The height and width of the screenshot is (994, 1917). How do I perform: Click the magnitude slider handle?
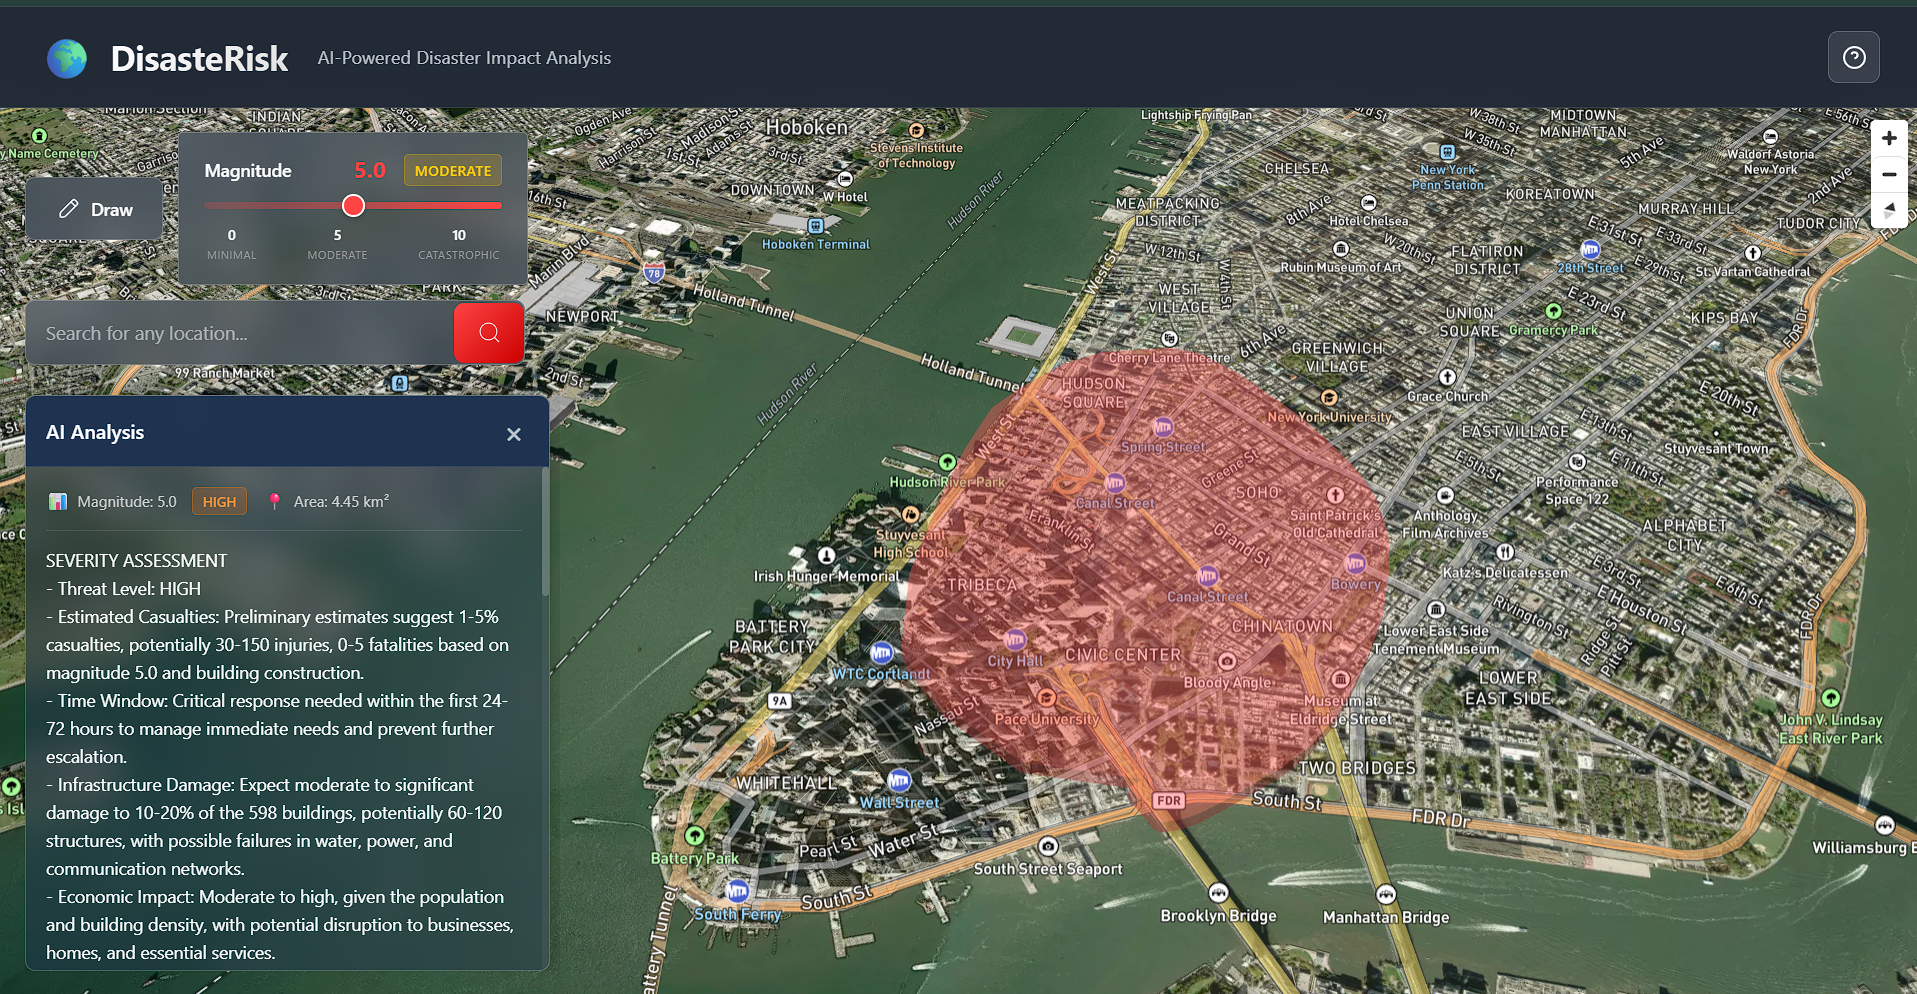coord(353,206)
